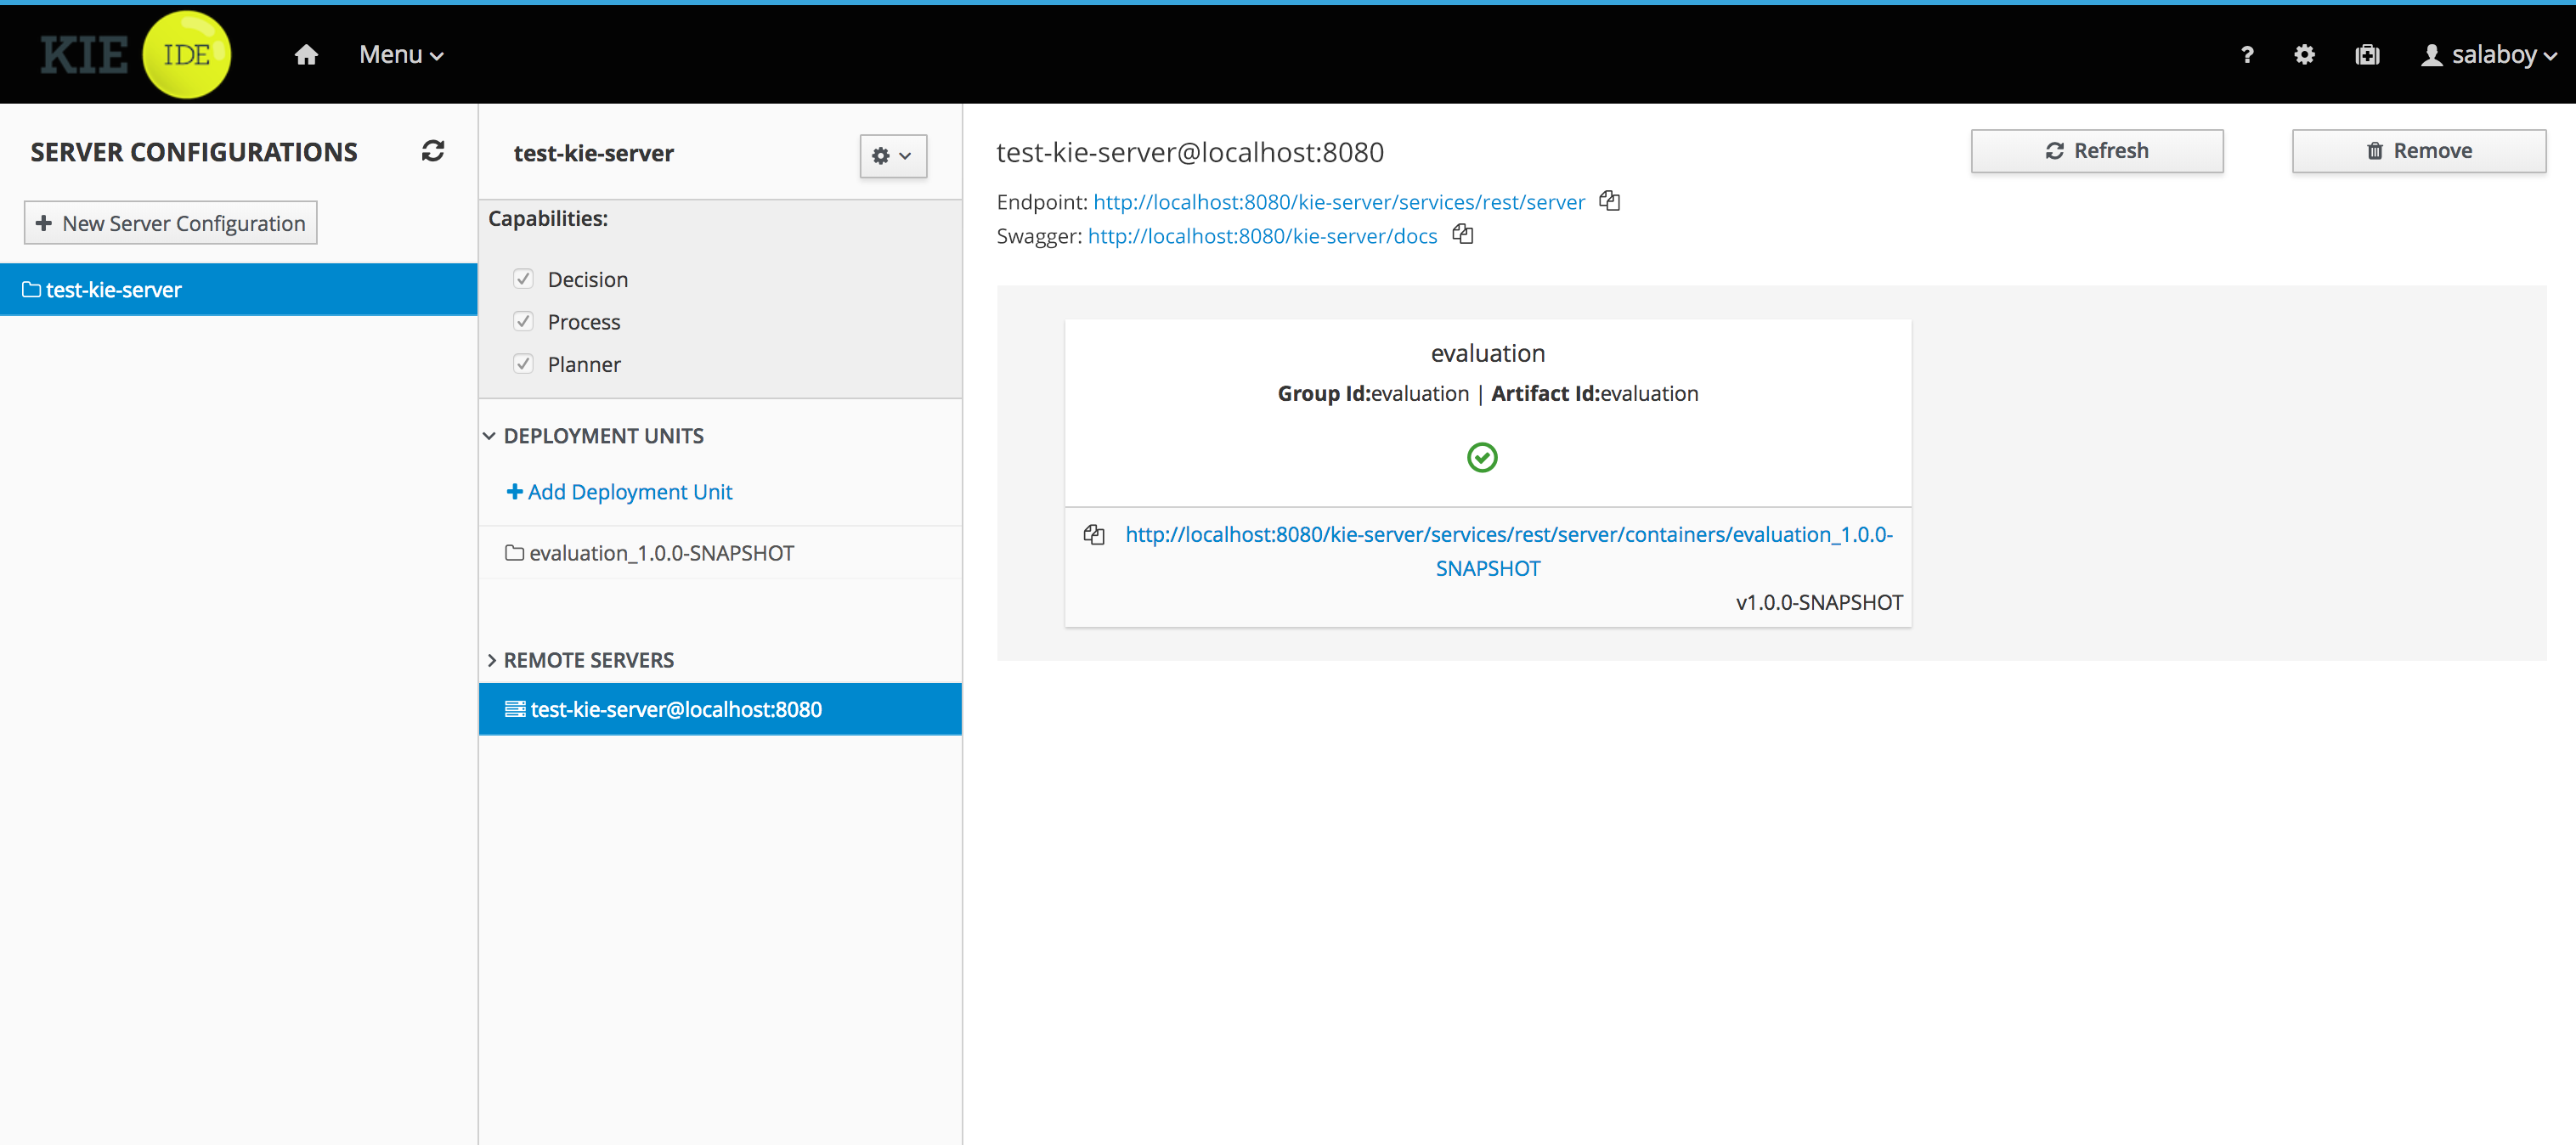Collapse the Deployment Units section
The height and width of the screenshot is (1145, 2576).
(490, 436)
